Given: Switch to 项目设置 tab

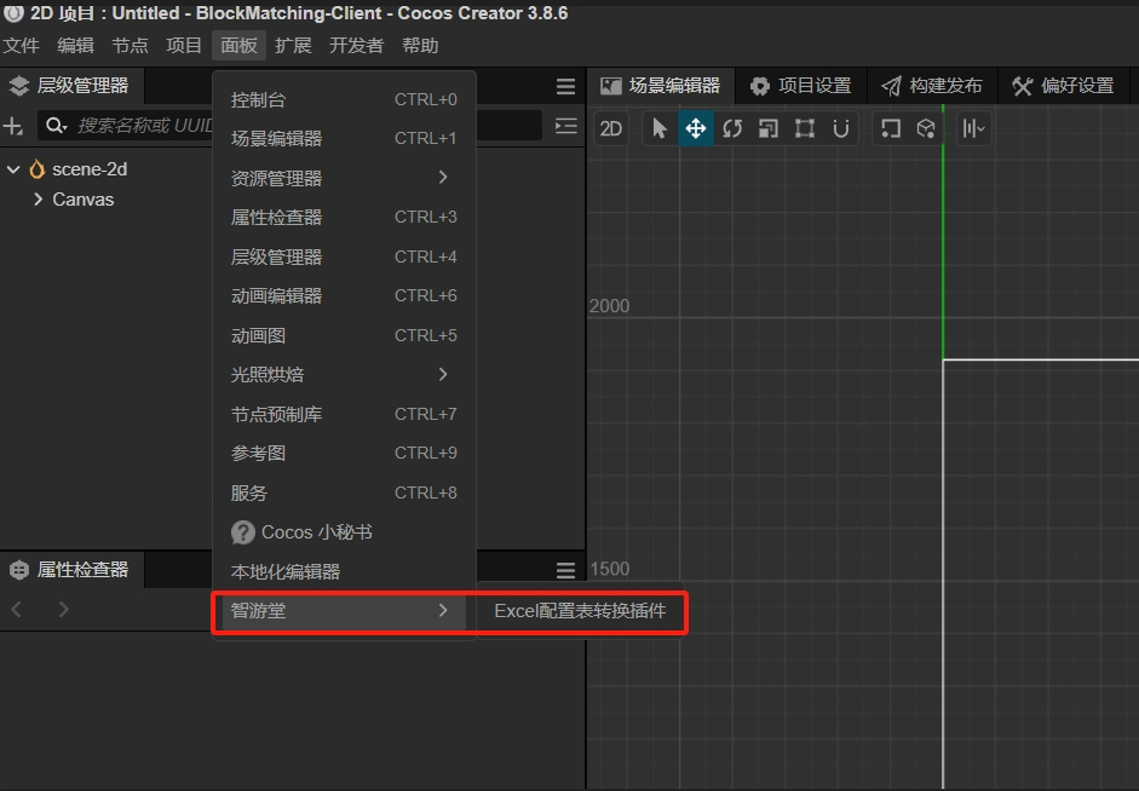Looking at the screenshot, I should (x=801, y=86).
